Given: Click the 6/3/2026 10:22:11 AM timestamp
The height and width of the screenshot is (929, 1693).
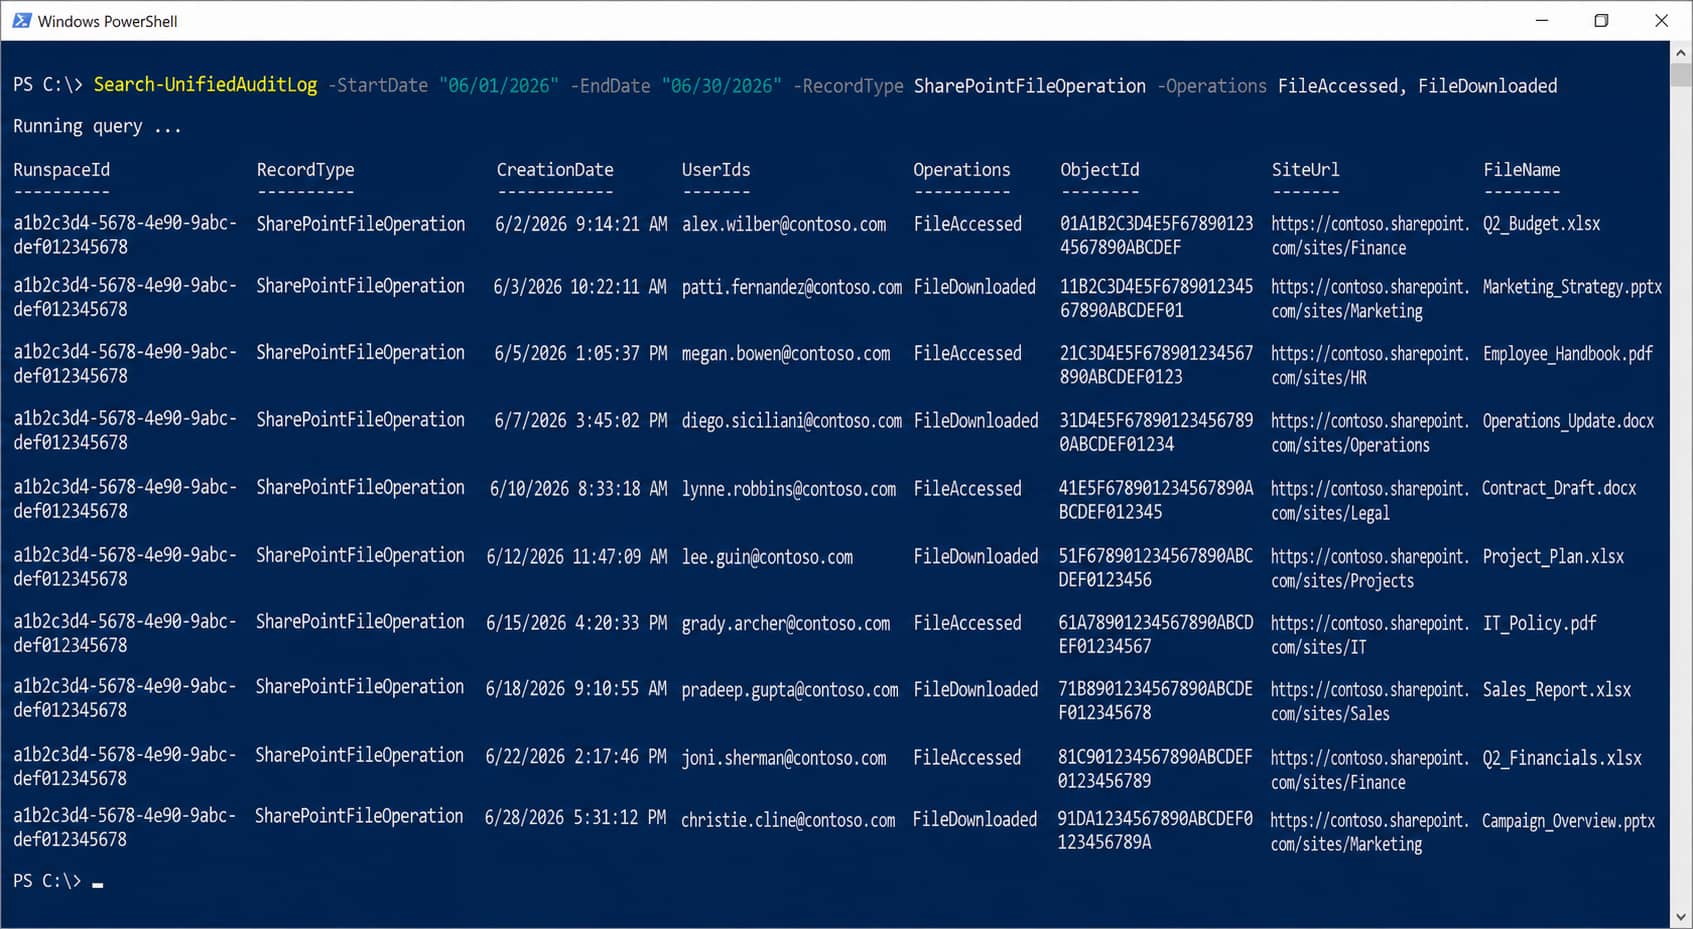Looking at the screenshot, I should pyautogui.click(x=580, y=287).
